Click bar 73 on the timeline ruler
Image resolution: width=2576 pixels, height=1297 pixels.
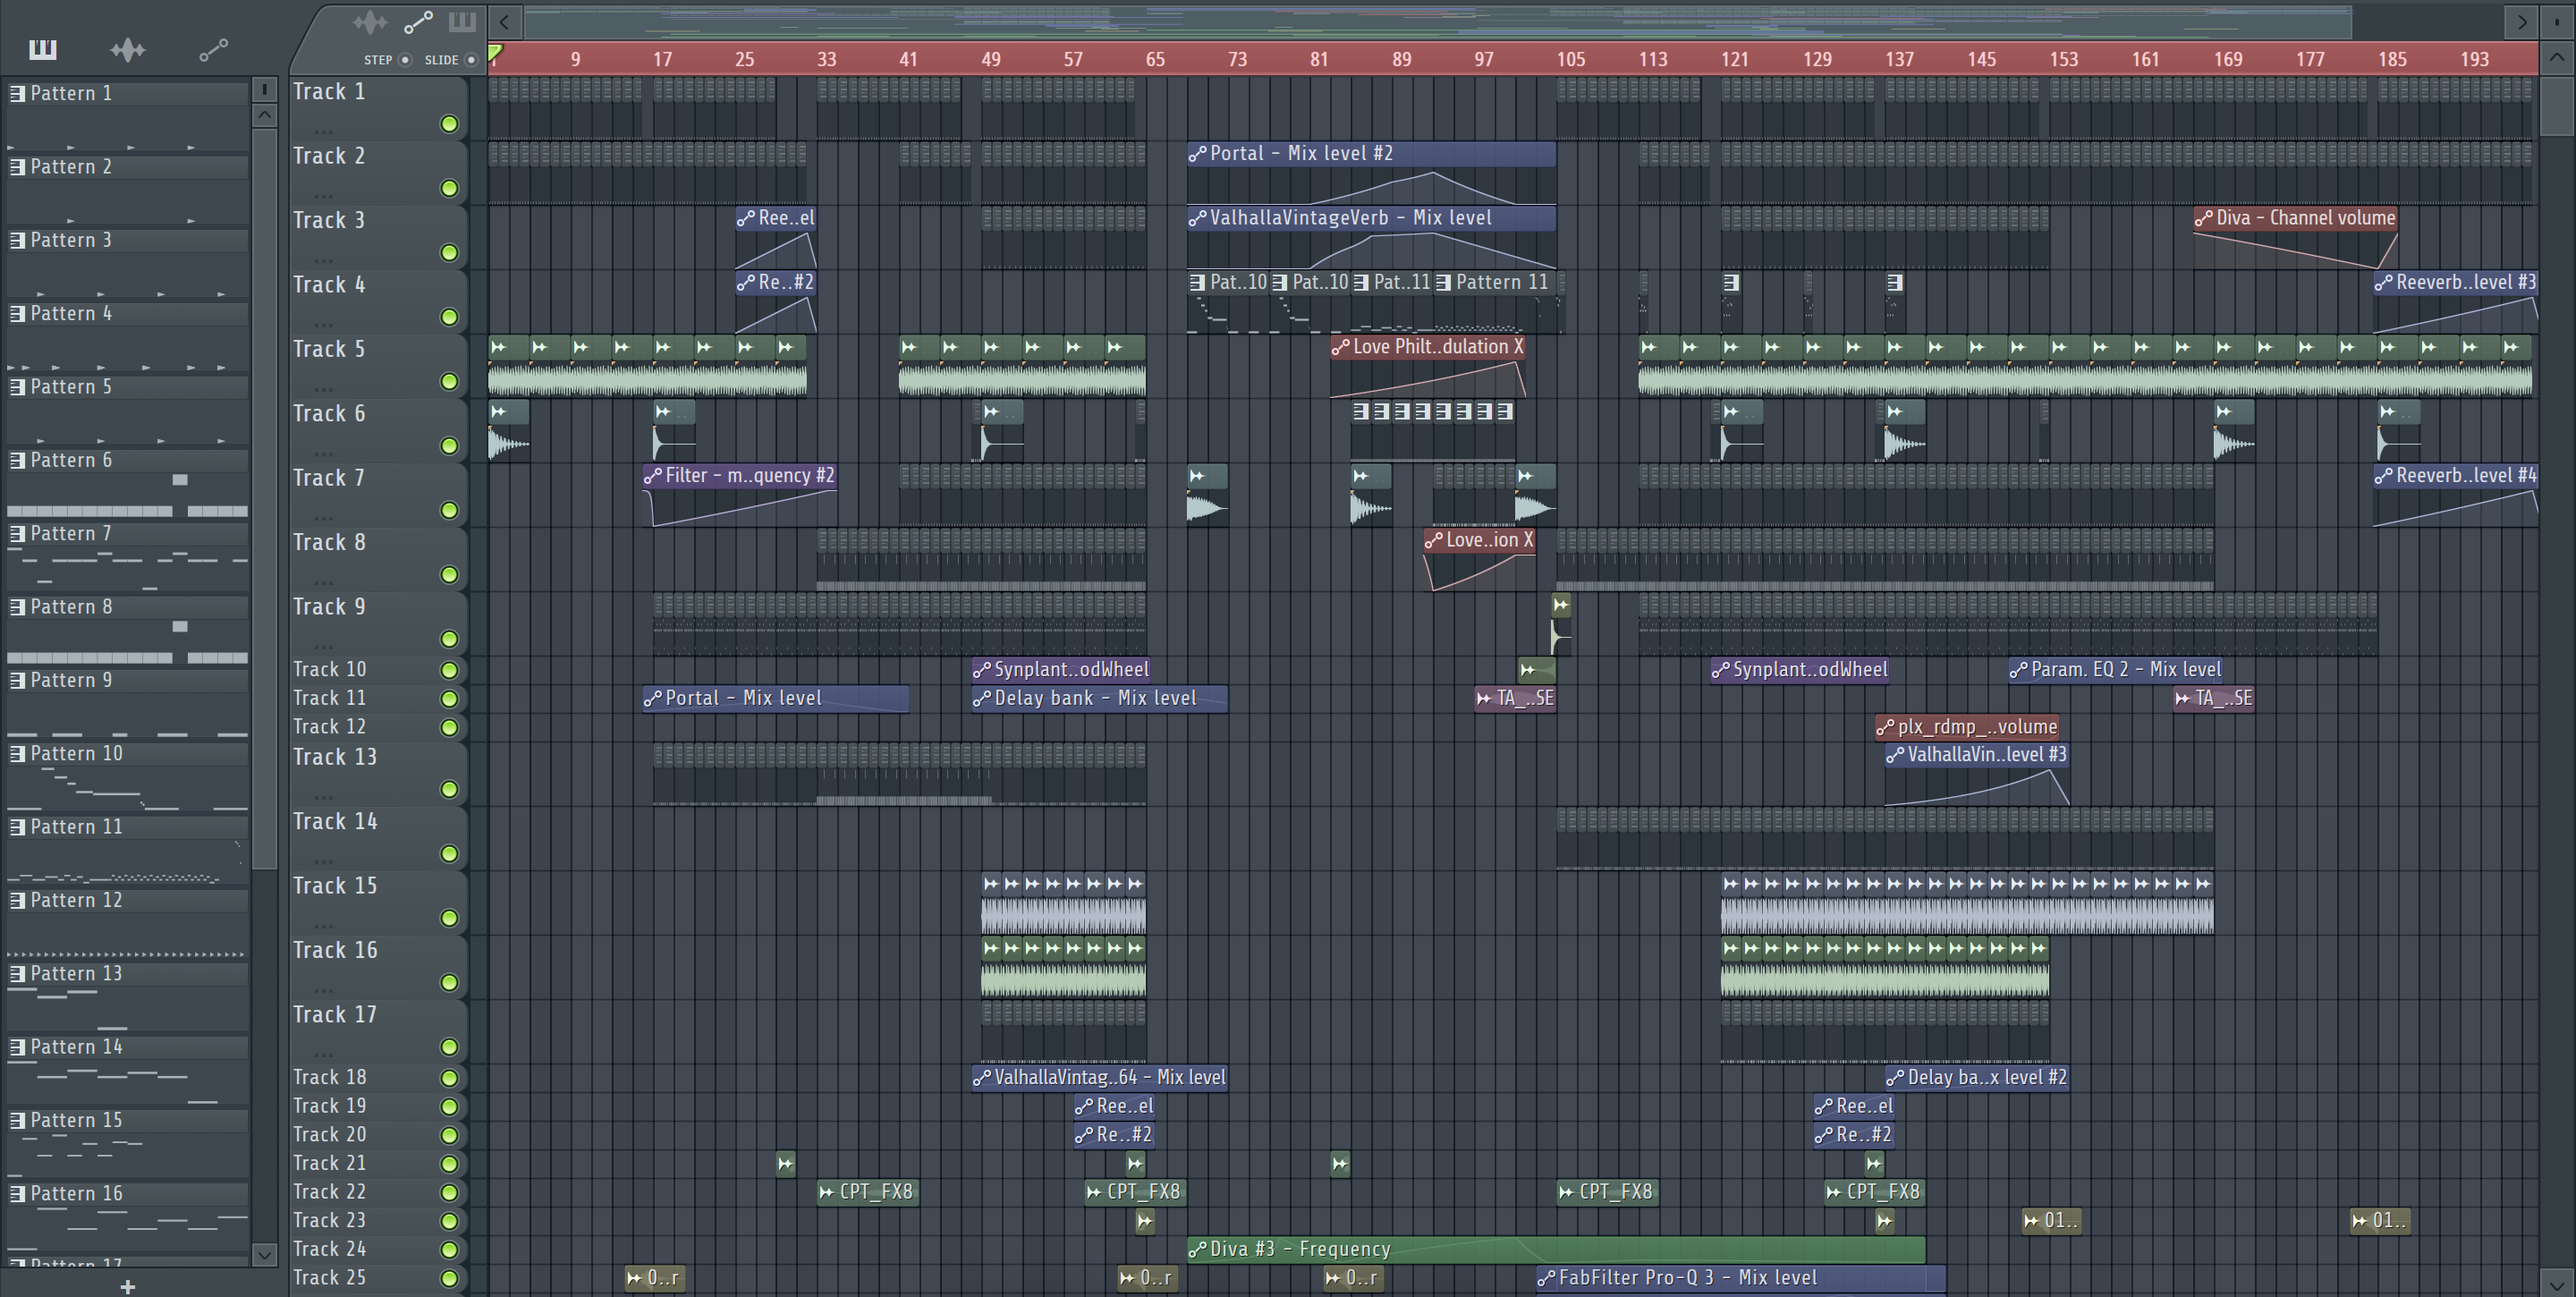coord(1237,59)
